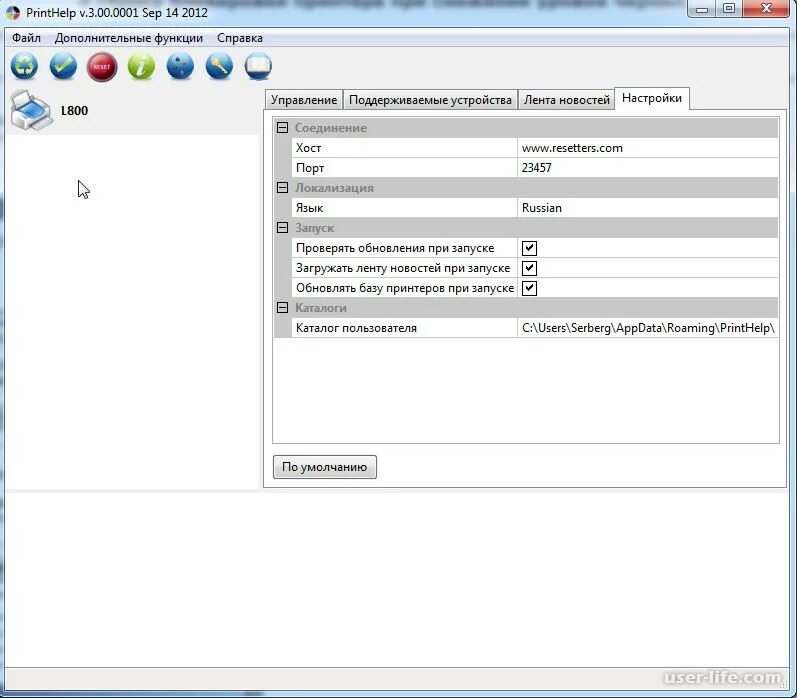Select the 'Порт' property label
The width and height of the screenshot is (797, 698).
310,168
